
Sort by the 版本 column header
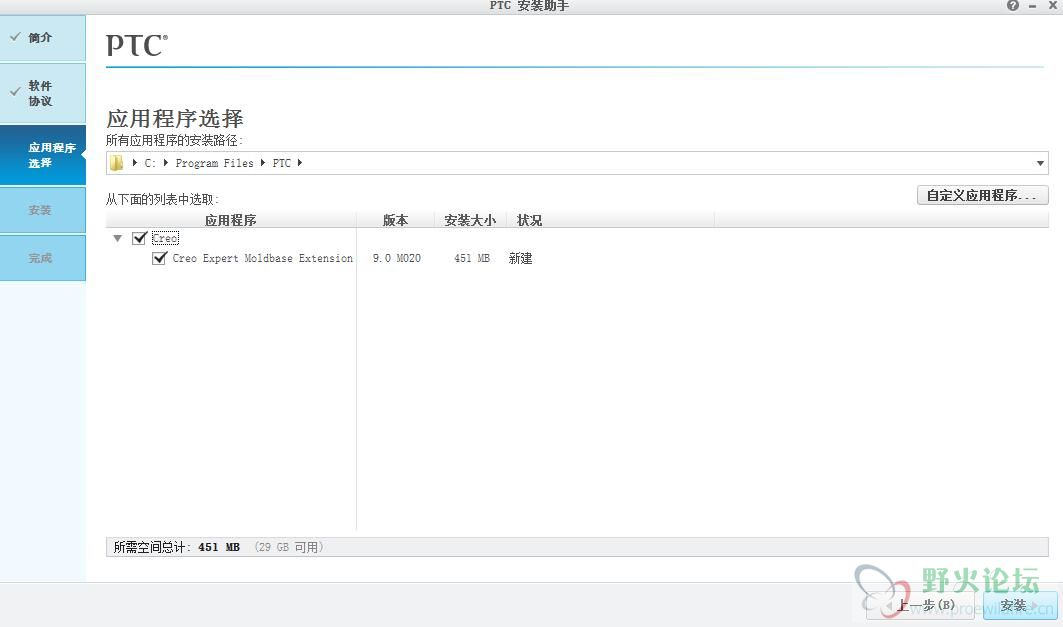tap(395, 220)
